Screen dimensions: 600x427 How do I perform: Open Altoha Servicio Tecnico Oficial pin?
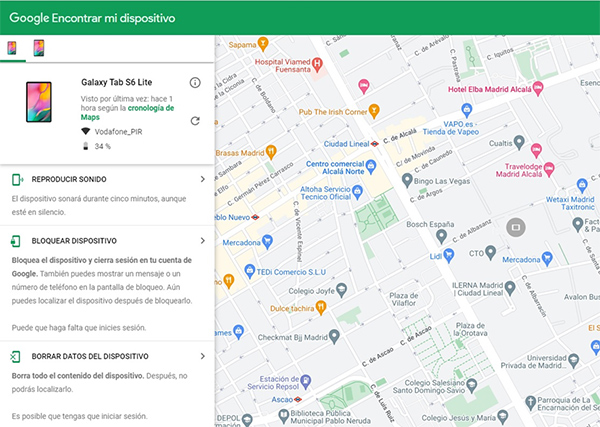357,192
